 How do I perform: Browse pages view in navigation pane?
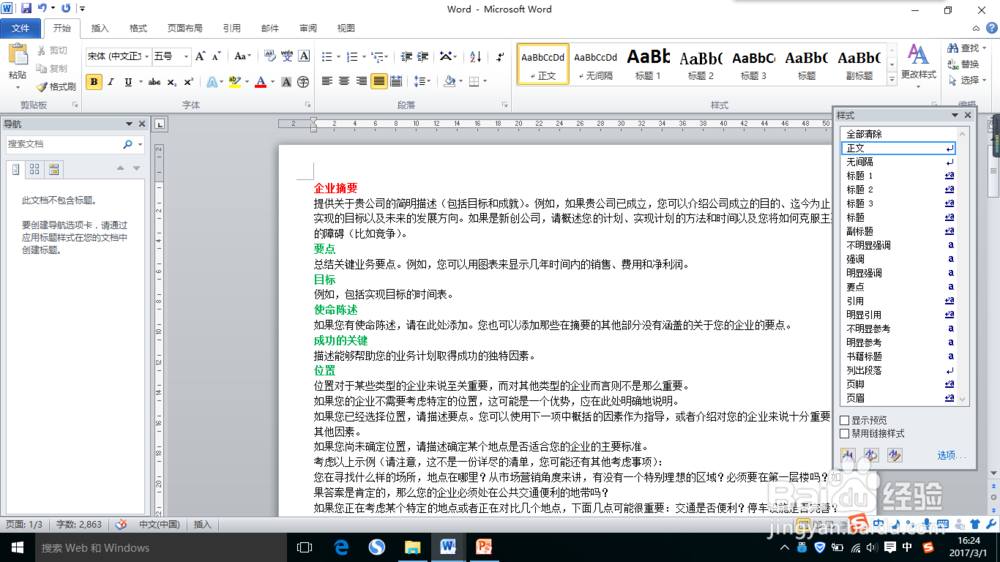tap(34, 169)
